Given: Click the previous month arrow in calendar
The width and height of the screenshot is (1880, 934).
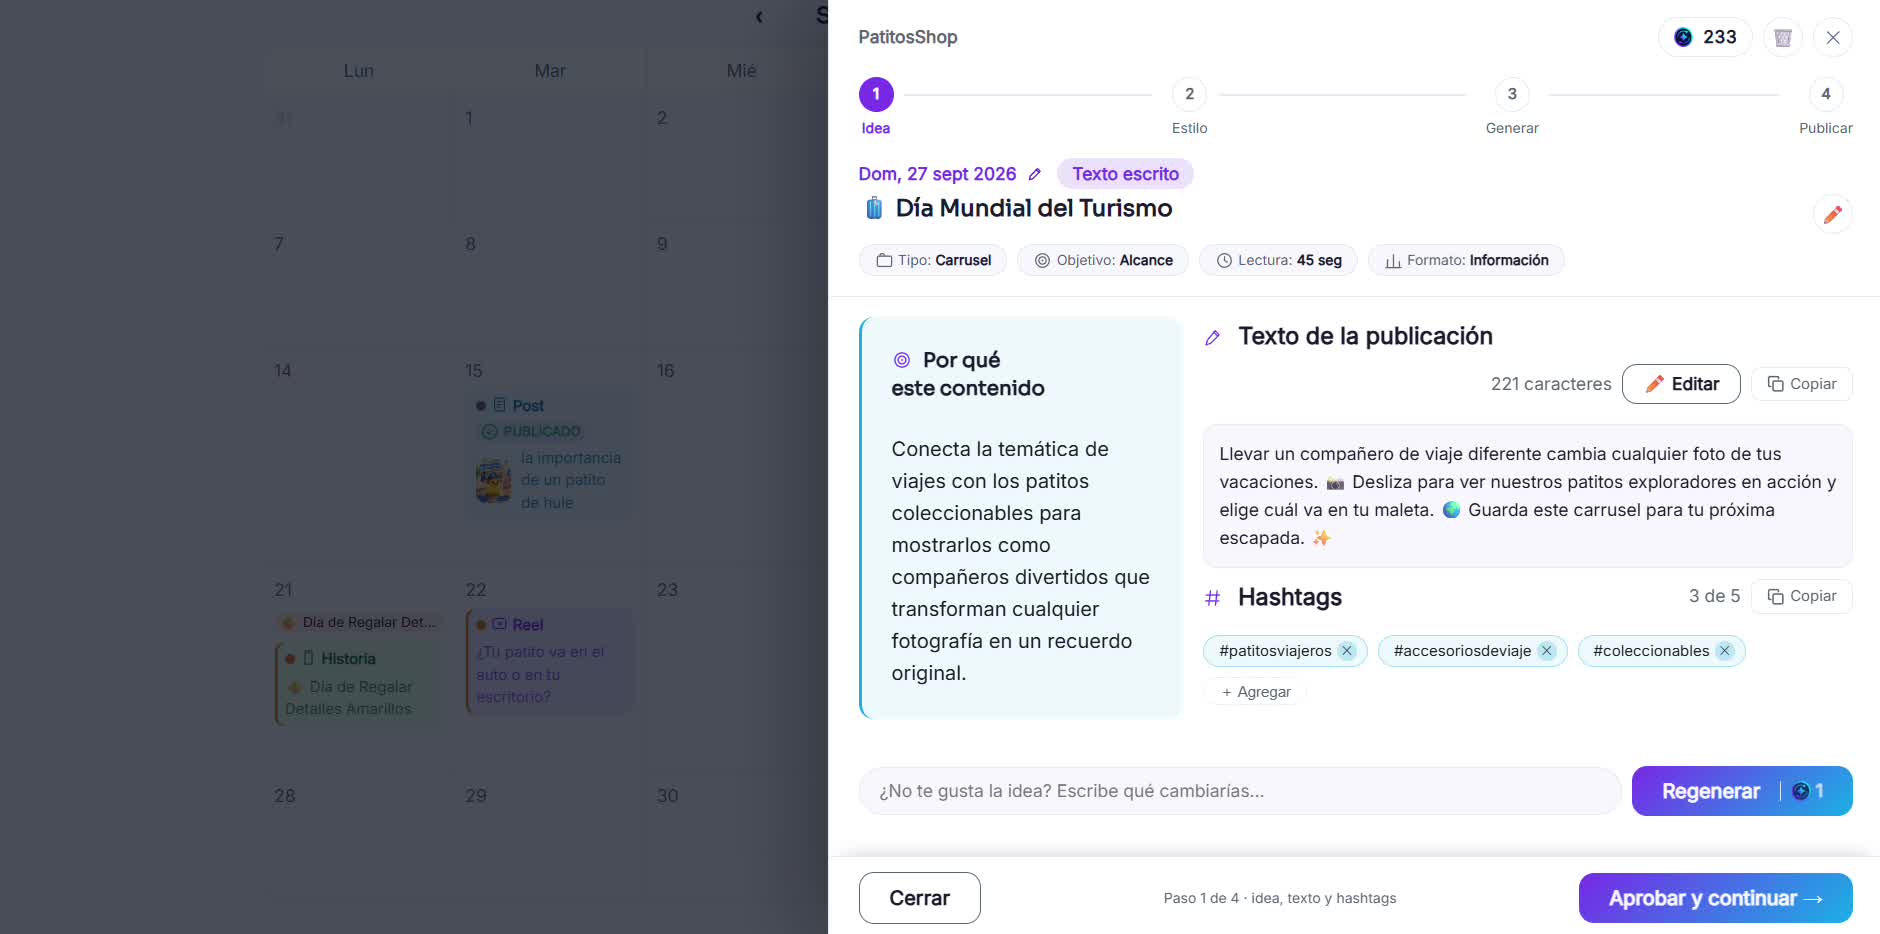Looking at the screenshot, I should (759, 16).
